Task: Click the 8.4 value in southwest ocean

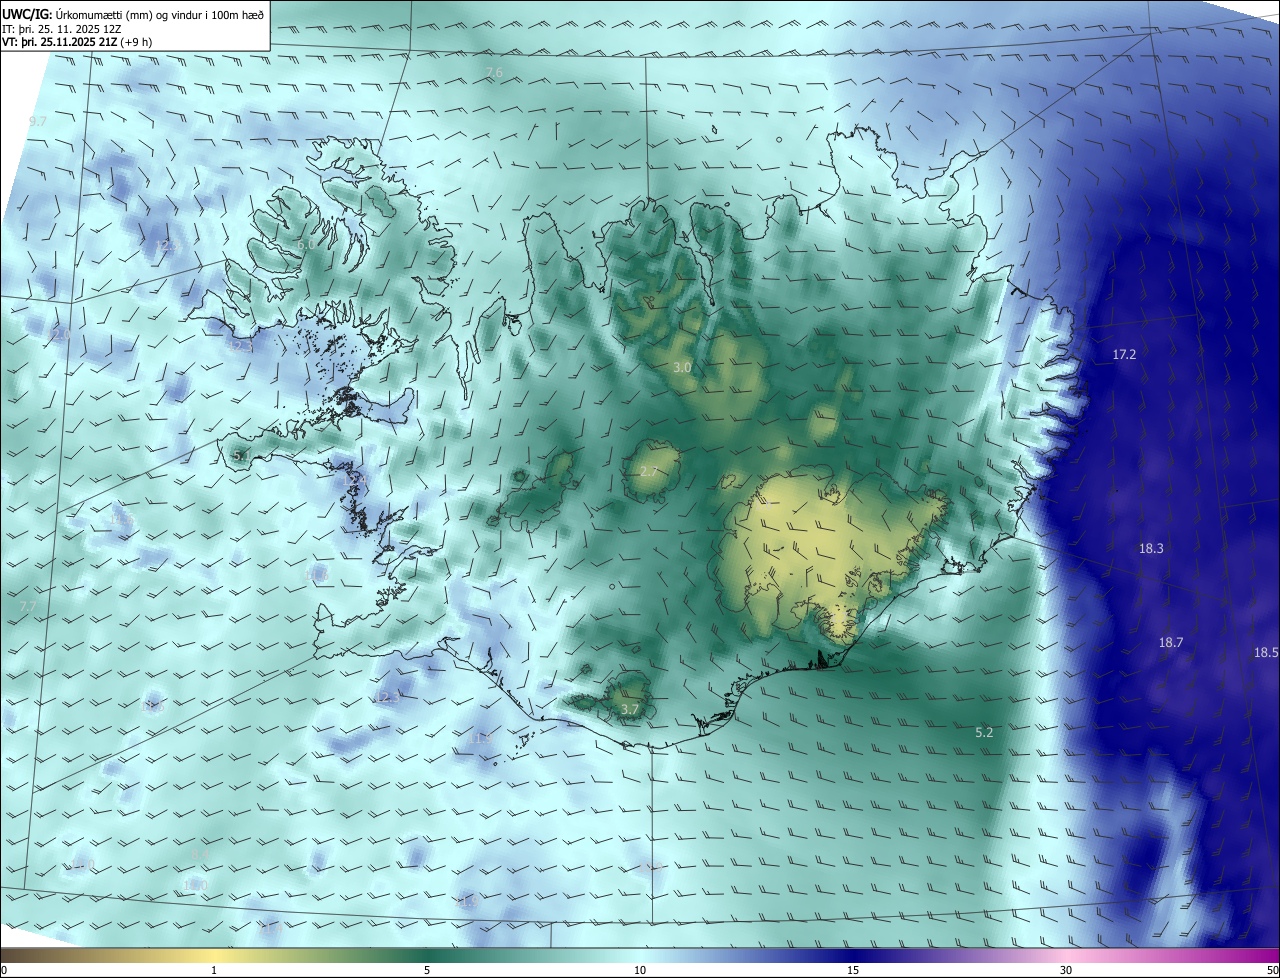Action: (x=200, y=854)
